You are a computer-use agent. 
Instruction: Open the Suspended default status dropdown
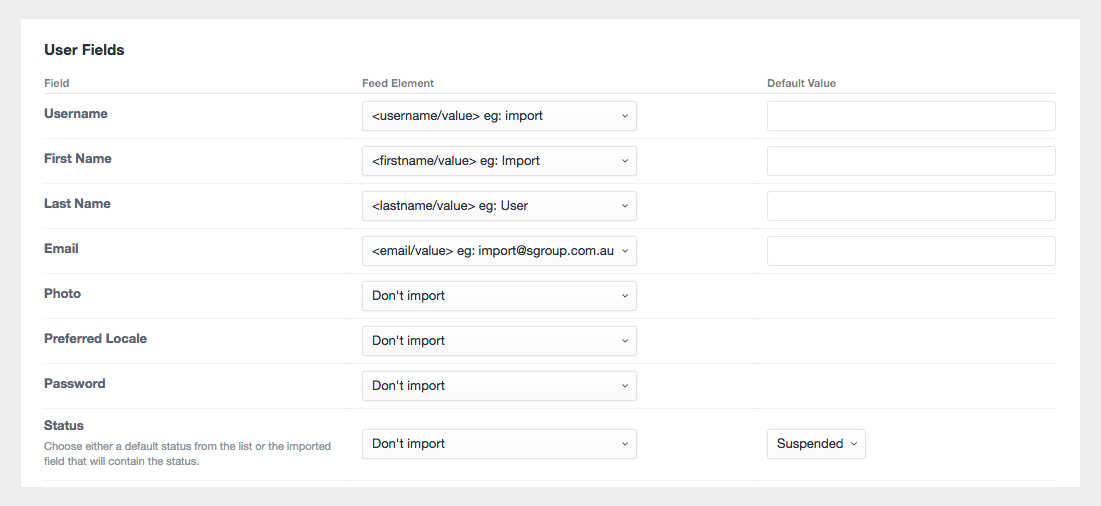tap(816, 444)
